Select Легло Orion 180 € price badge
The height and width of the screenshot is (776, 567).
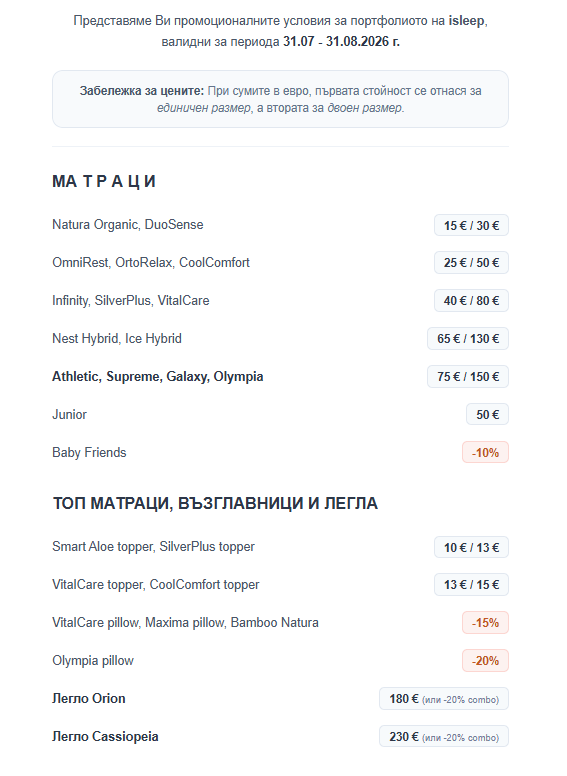tap(444, 699)
